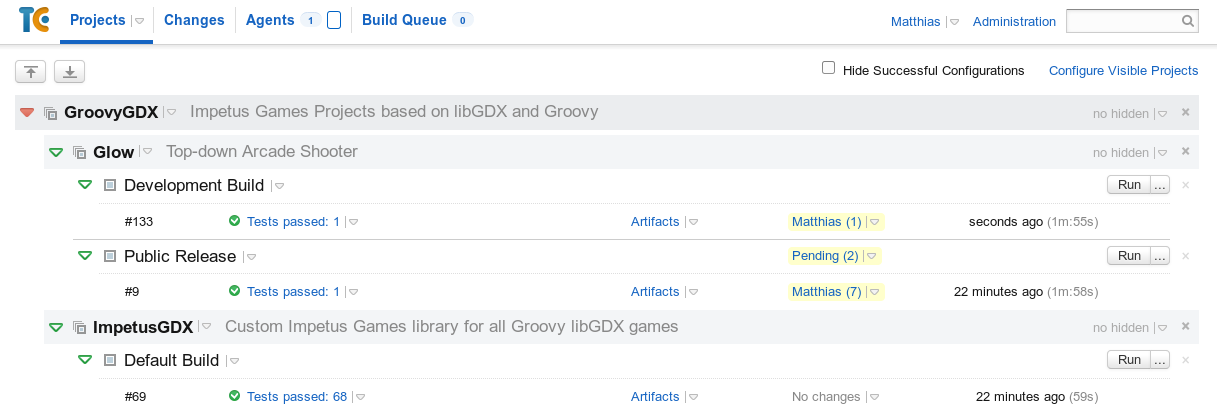The height and width of the screenshot is (415, 1217).
Task: Collapse the GroovyGDX project tree
Action: pyautogui.click(x=27, y=113)
